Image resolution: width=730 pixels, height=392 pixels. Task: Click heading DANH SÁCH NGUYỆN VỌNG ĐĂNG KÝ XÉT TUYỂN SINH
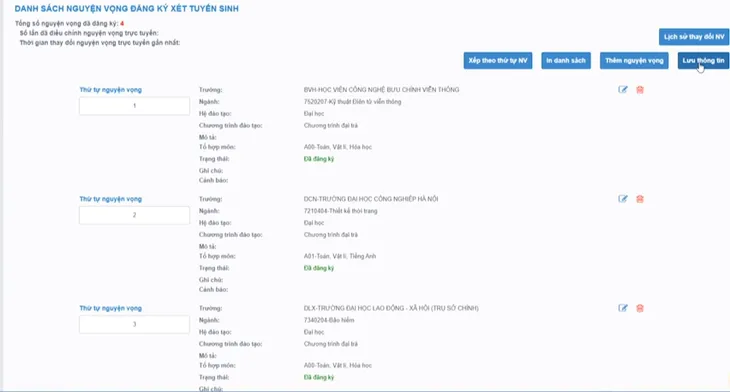127,9
